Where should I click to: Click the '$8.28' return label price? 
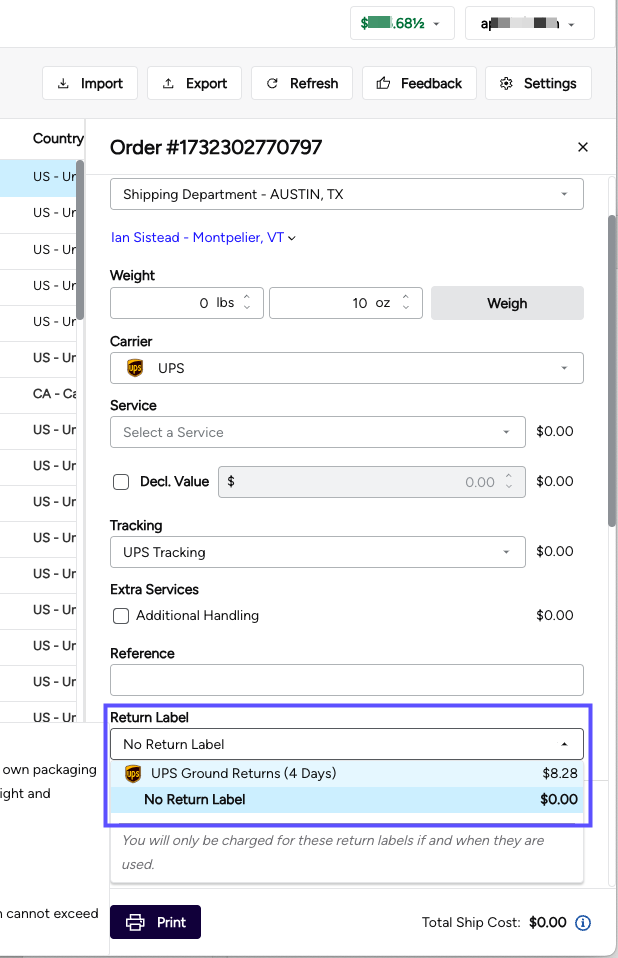pyautogui.click(x=560, y=773)
